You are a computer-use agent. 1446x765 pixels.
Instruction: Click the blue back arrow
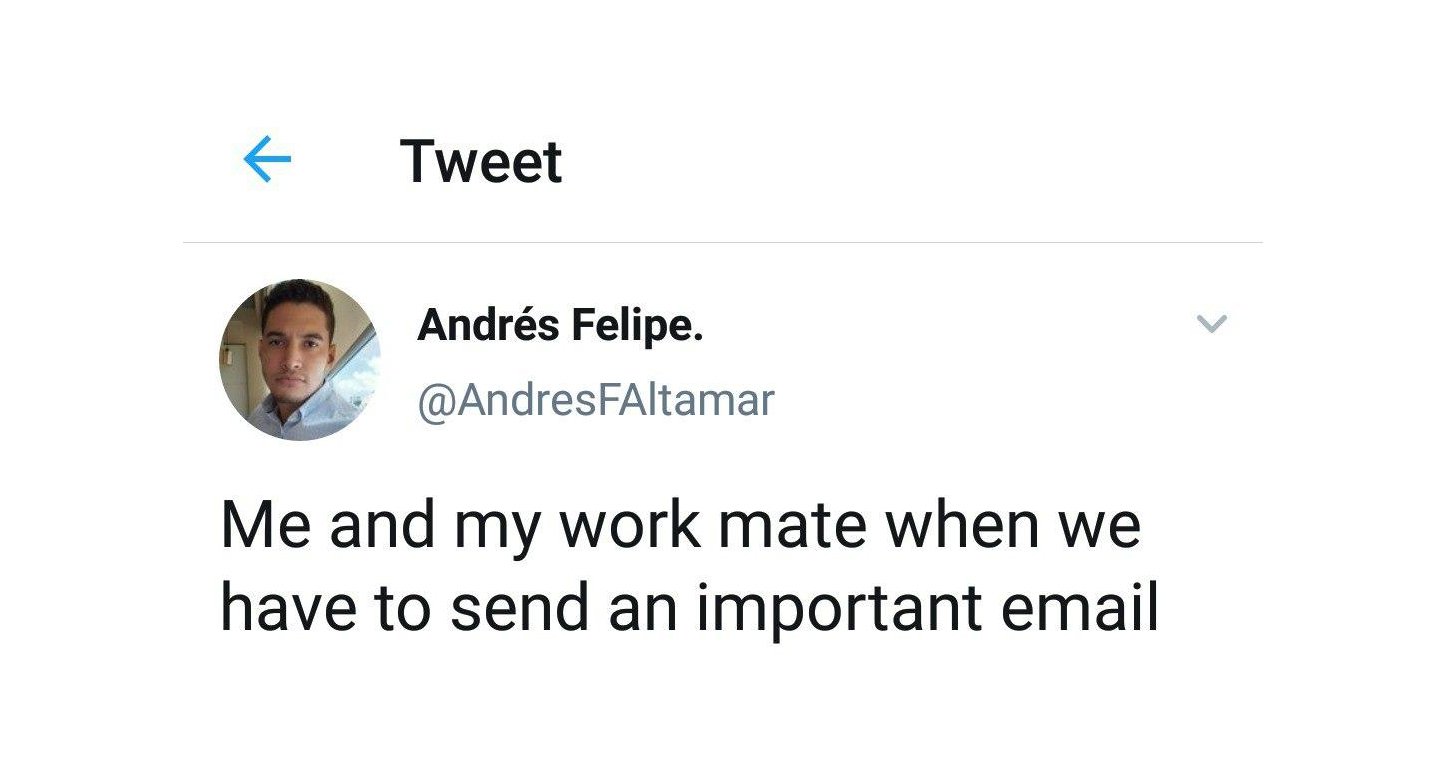click(x=267, y=160)
